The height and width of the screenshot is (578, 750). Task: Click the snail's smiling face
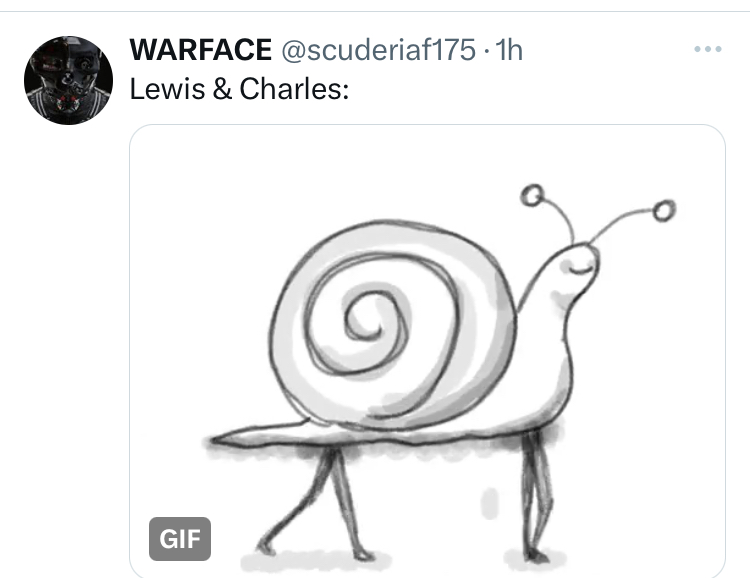(x=580, y=269)
